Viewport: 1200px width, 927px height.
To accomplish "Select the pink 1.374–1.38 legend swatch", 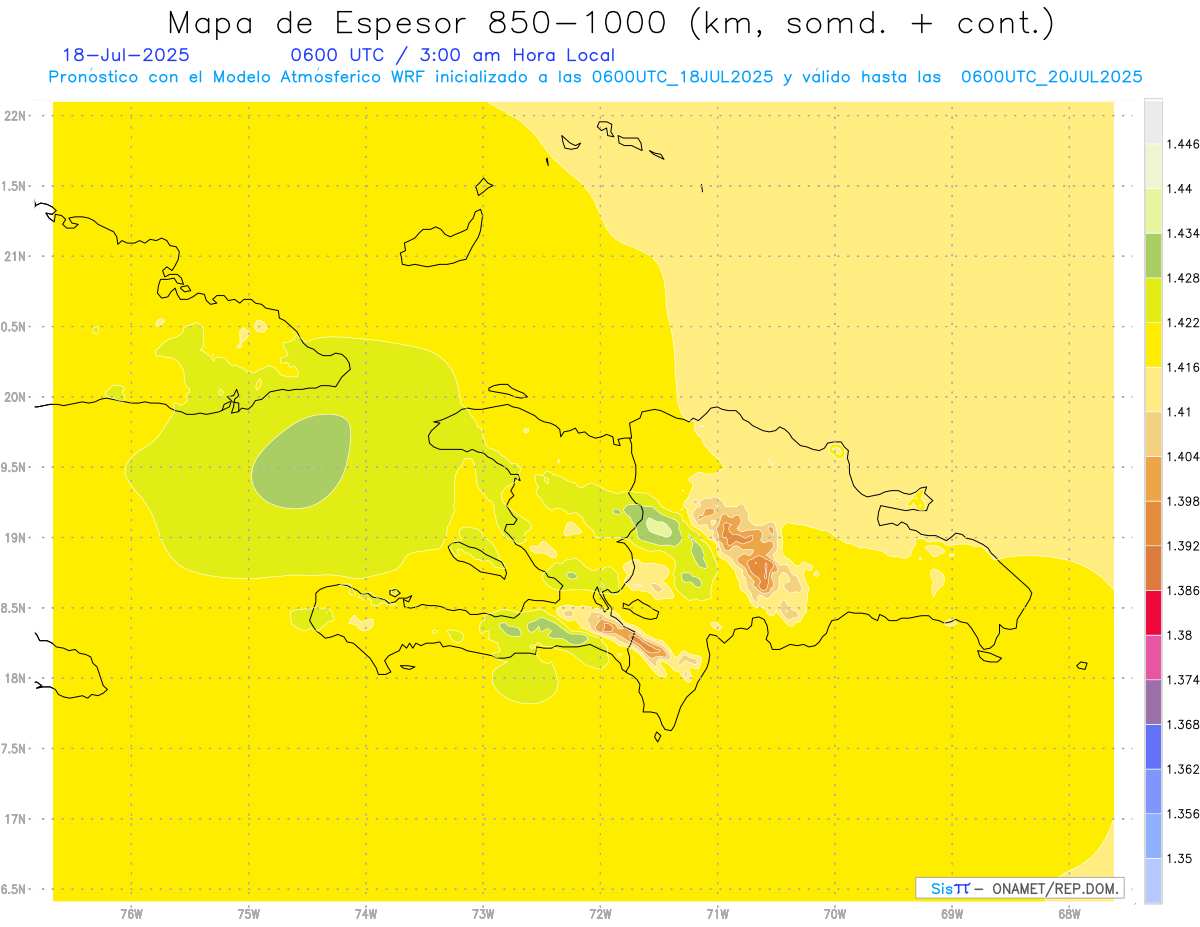I will 1154,658.
